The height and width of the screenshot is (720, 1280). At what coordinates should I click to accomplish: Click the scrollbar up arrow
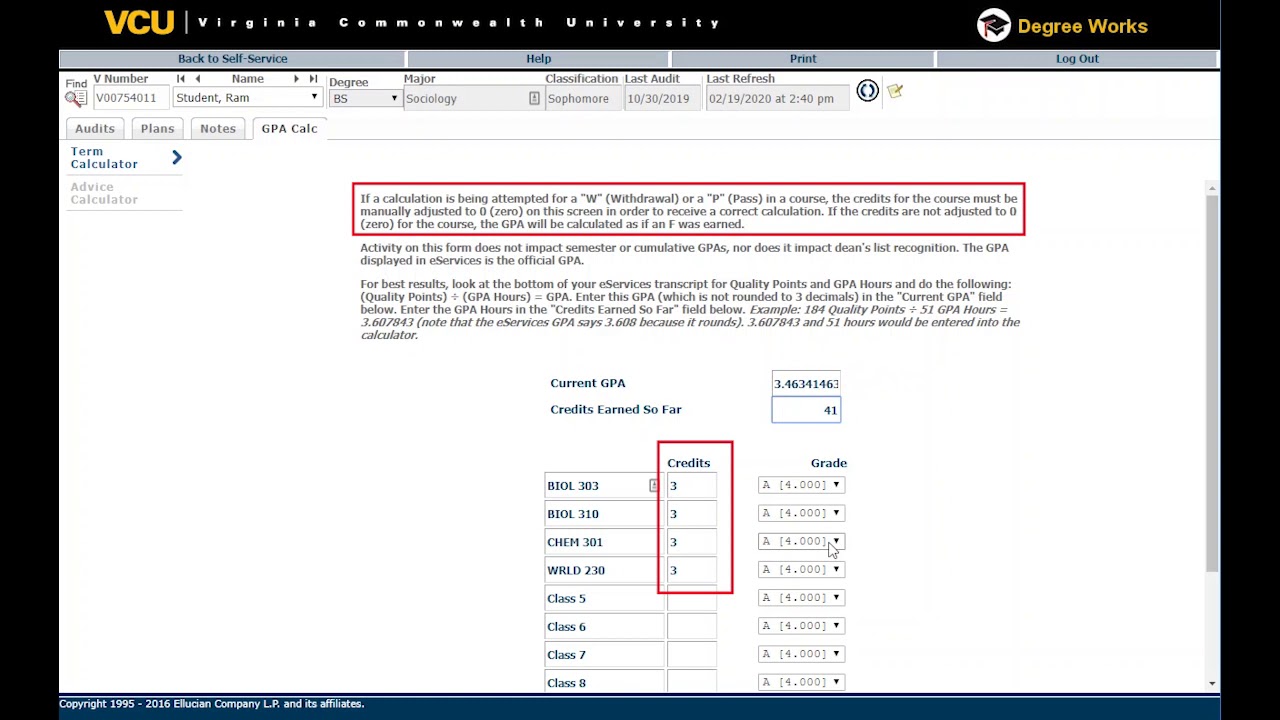point(1212,188)
